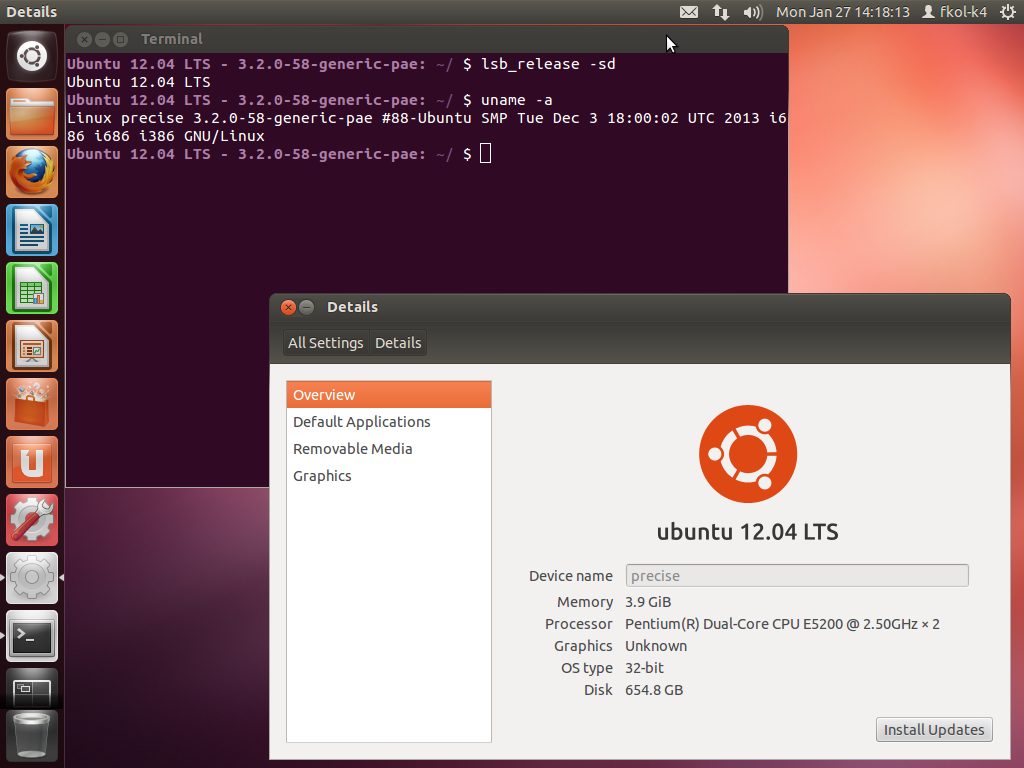This screenshot has width=1024, height=768.
Task: Open the clock showing Mon Jan 27 14:18:13
Action: click(842, 12)
